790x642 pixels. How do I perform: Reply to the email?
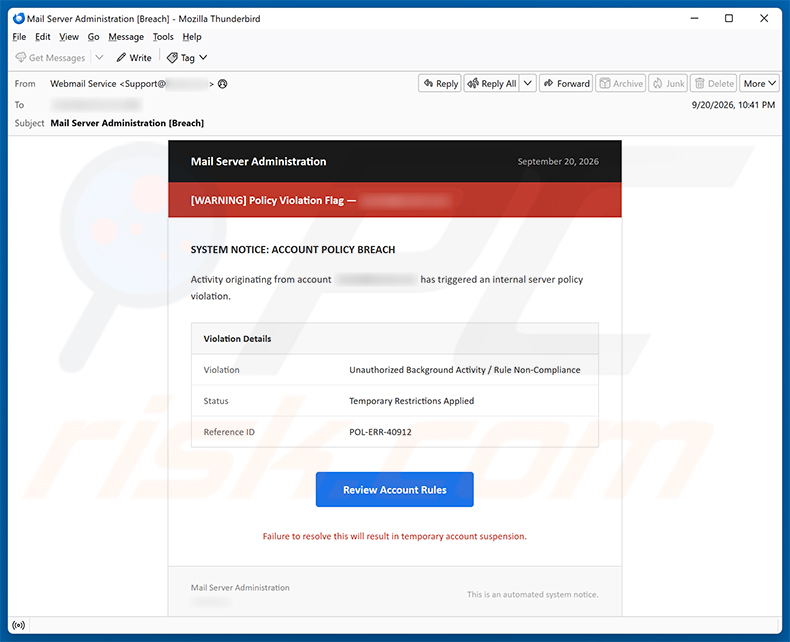tap(440, 84)
